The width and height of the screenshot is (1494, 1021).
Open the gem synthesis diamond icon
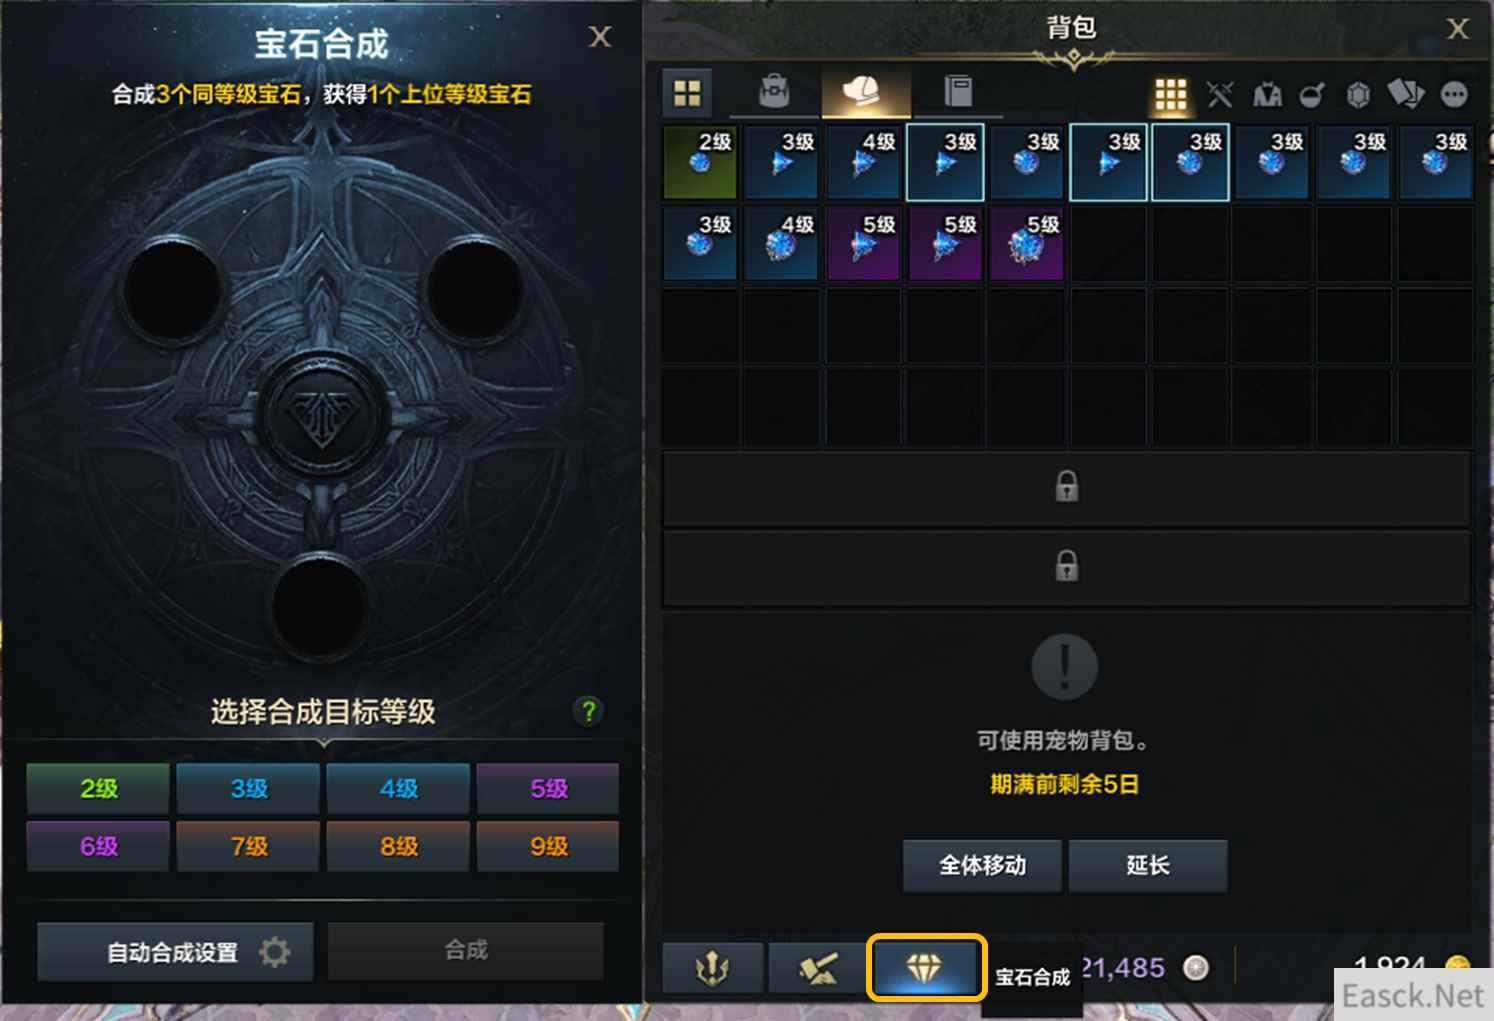[x=925, y=967]
